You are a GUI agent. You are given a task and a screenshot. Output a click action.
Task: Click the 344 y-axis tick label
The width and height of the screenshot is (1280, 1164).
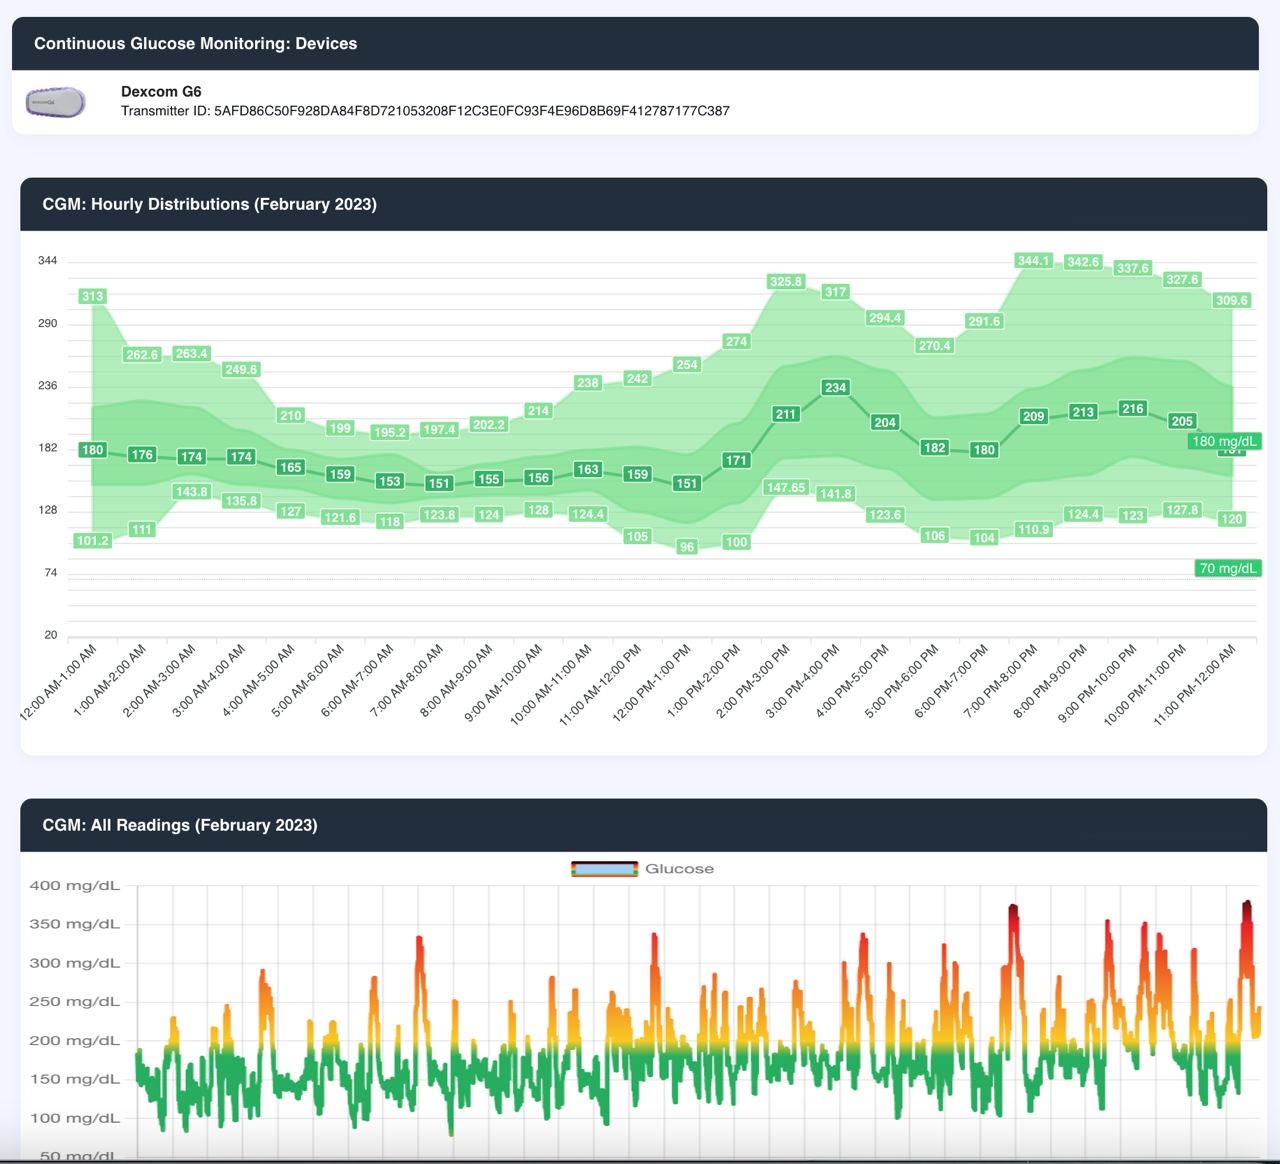(48, 261)
